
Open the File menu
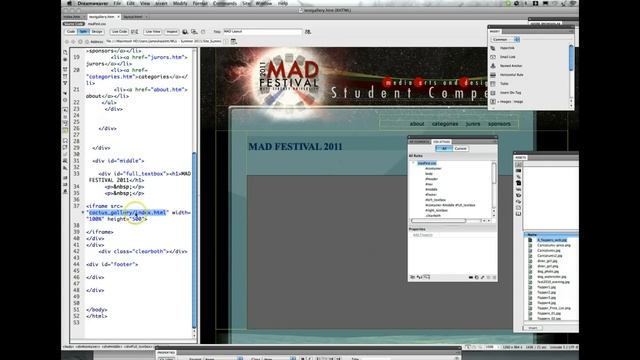(117, 3)
